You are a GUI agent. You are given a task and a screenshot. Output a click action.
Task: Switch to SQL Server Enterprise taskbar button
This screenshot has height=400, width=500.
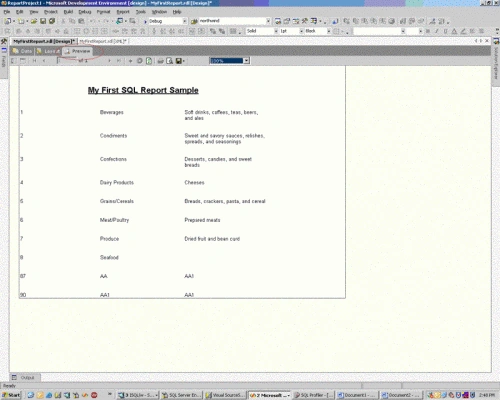(181, 395)
